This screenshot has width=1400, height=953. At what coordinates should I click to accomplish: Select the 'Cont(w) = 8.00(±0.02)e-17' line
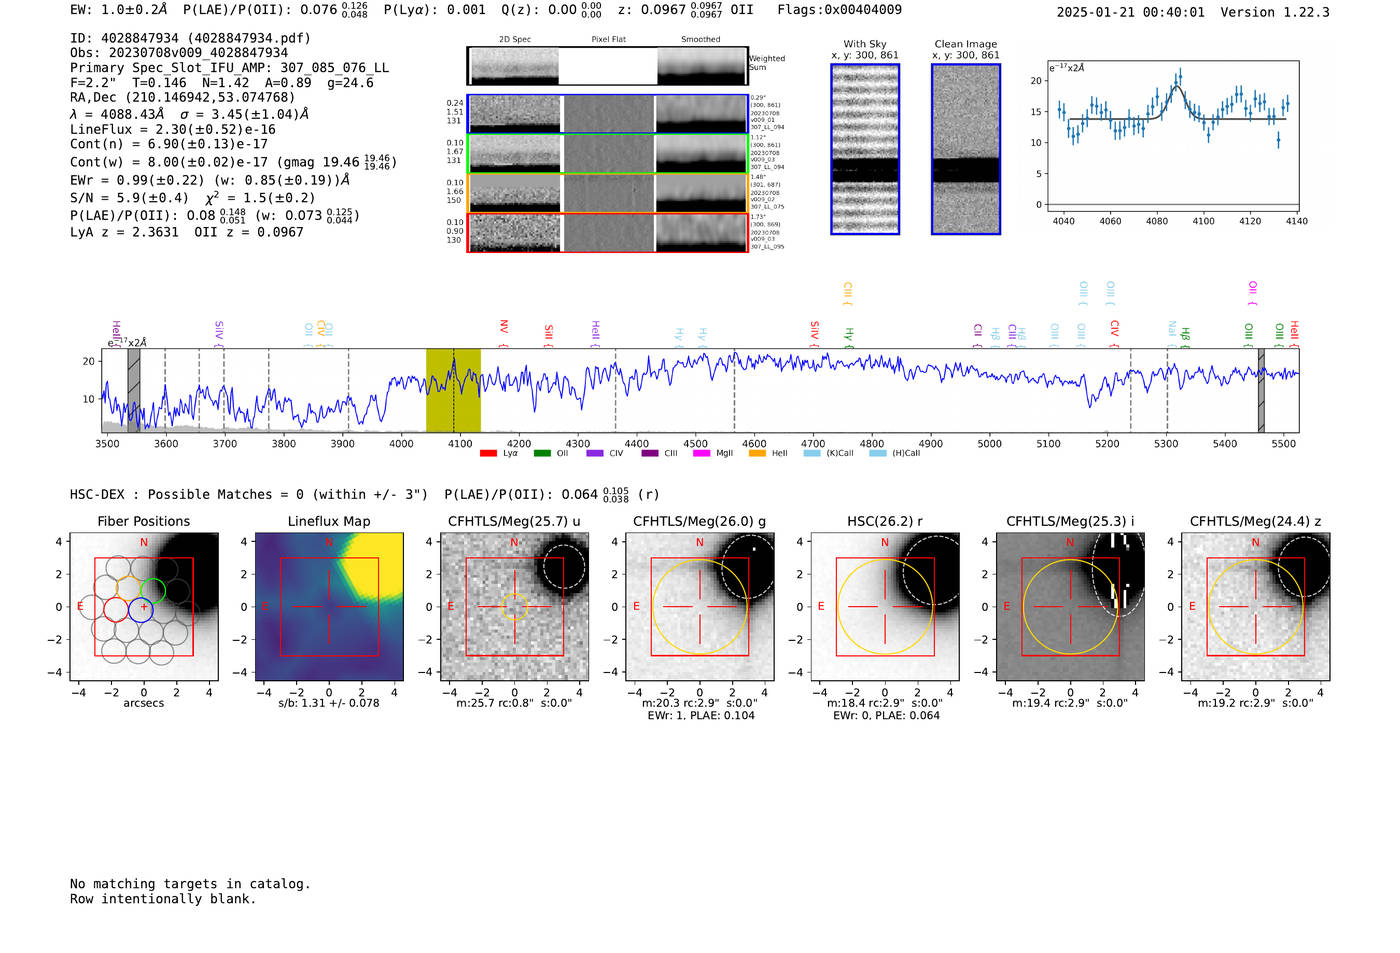(x=233, y=161)
